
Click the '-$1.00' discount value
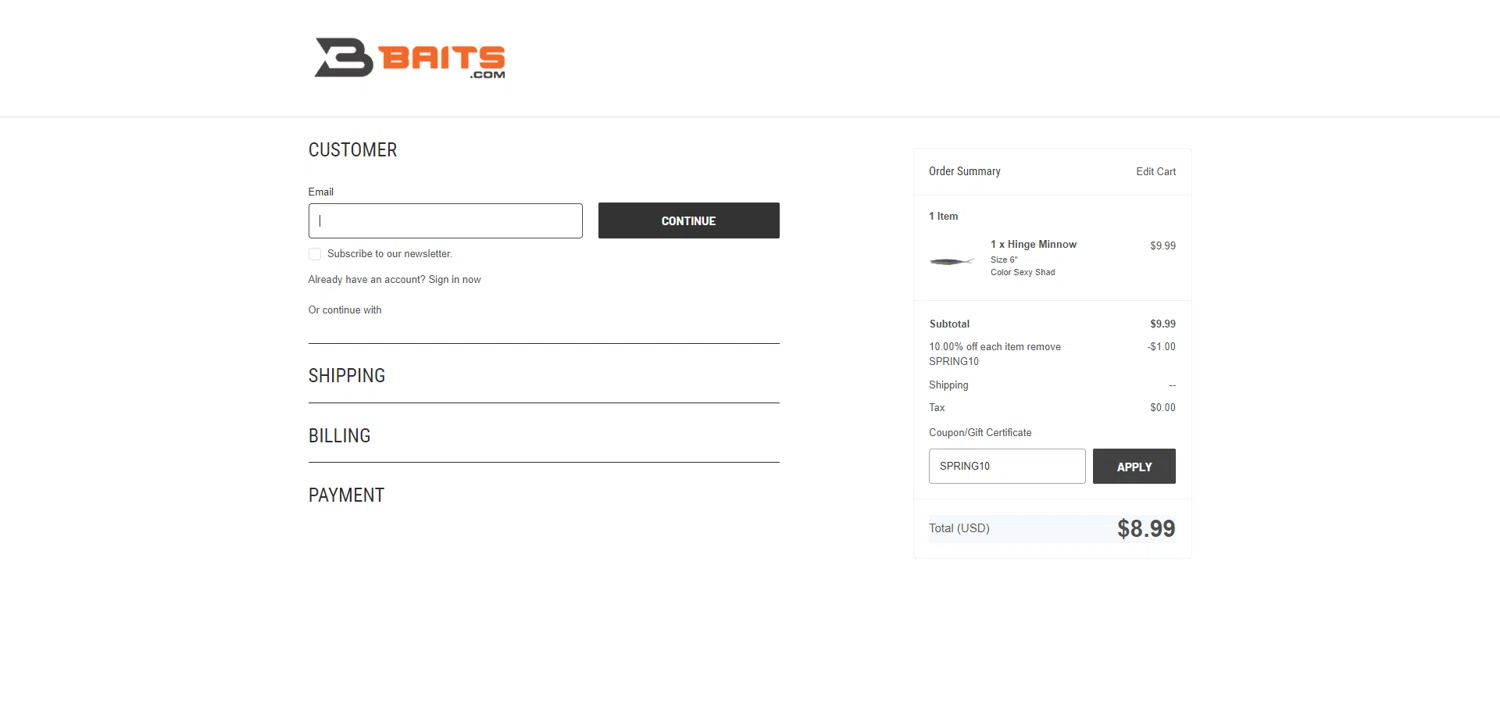[x=1161, y=347]
